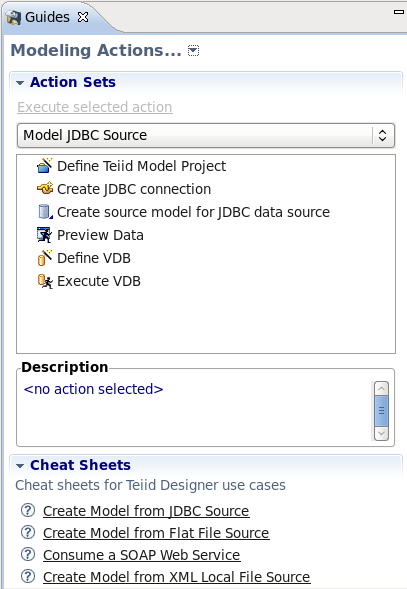This screenshot has height=589, width=407.
Task: Click the help icon beside Create Model from JDBC Source
Action: tap(28, 510)
